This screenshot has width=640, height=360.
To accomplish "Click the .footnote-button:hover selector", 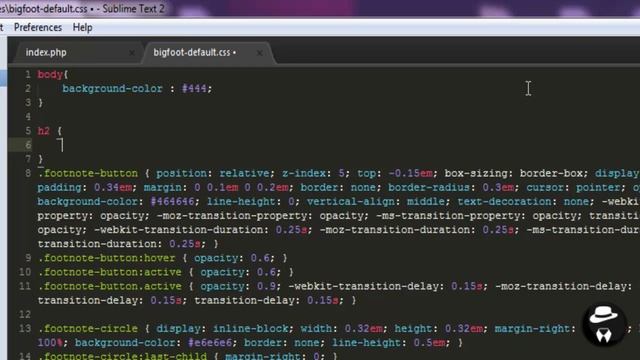I will tap(107, 258).
